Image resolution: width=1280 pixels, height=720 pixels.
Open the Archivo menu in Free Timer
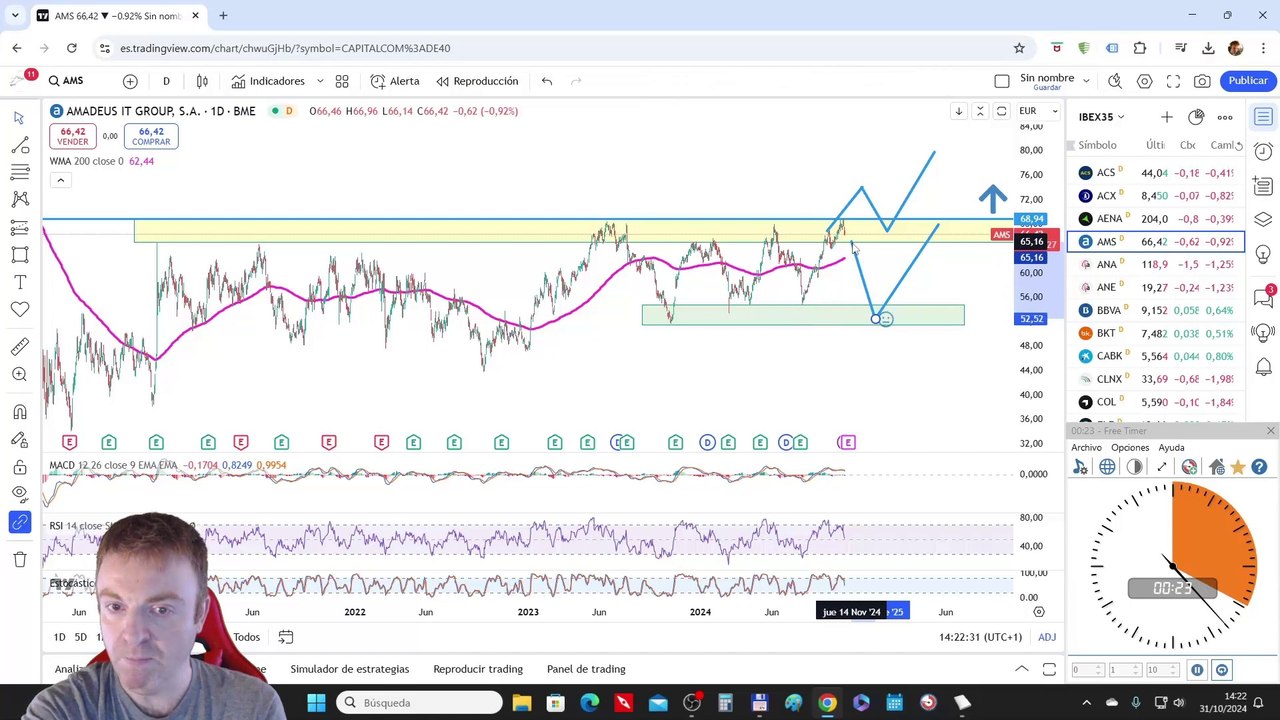(x=1086, y=448)
